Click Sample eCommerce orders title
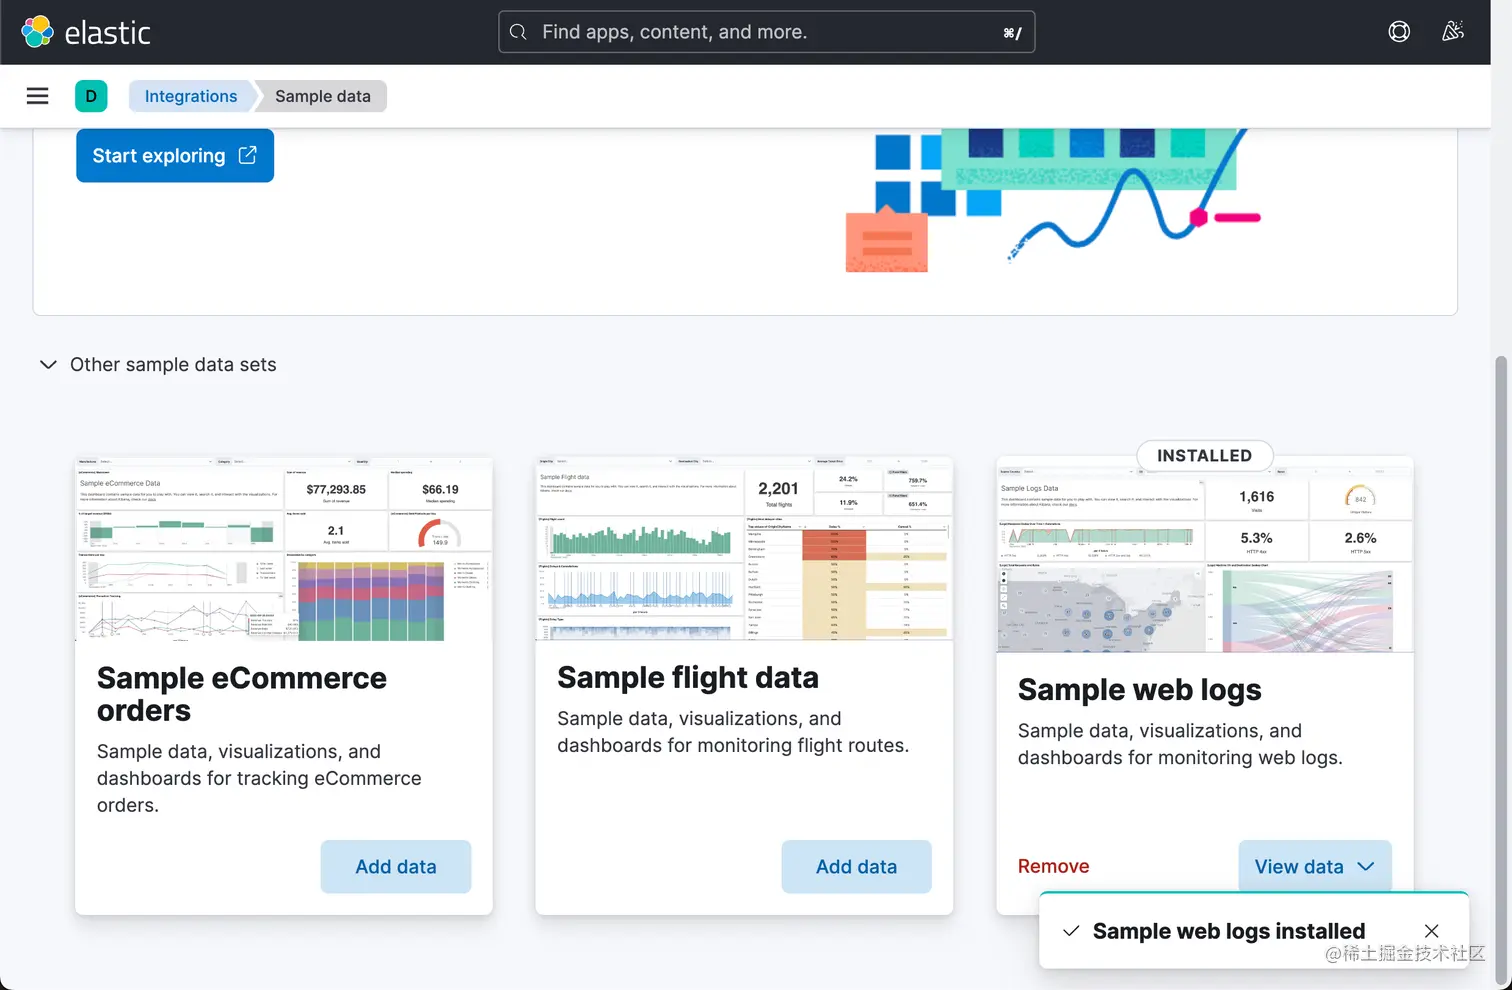The height and width of the screenshot is (990, 1512). point(242,694)
